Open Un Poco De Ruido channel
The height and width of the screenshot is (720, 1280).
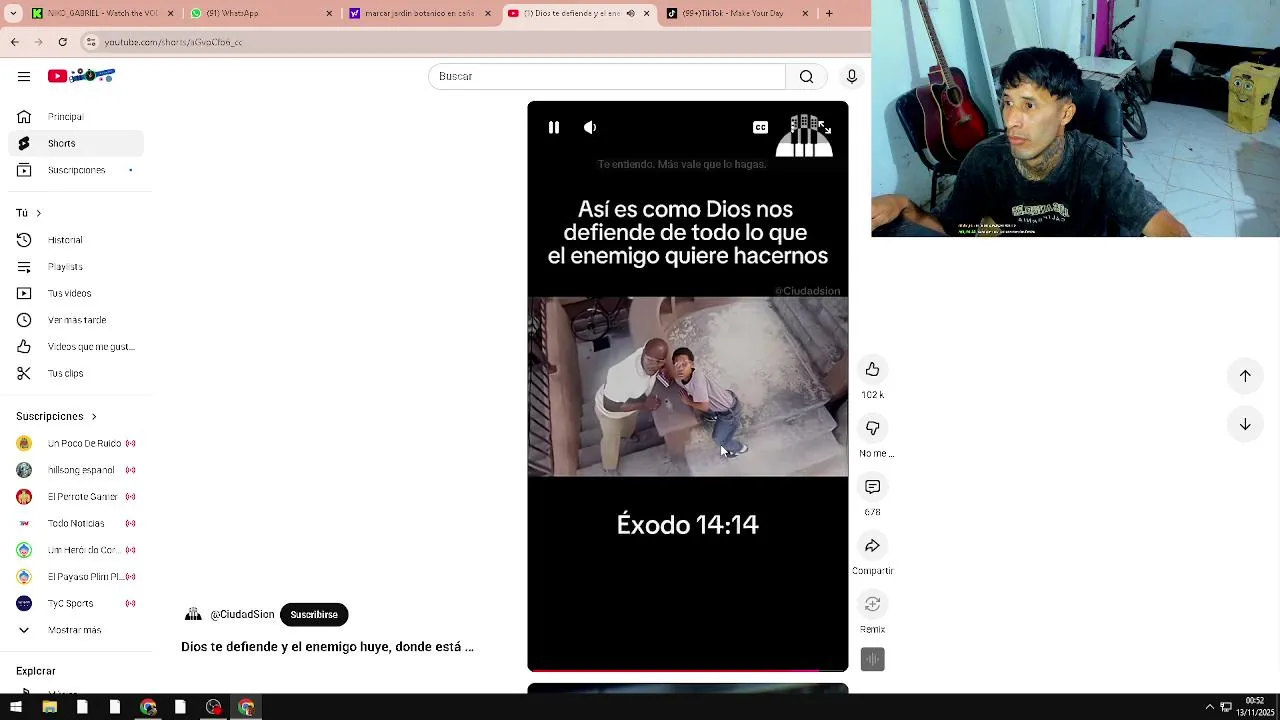tap(76, 443)
